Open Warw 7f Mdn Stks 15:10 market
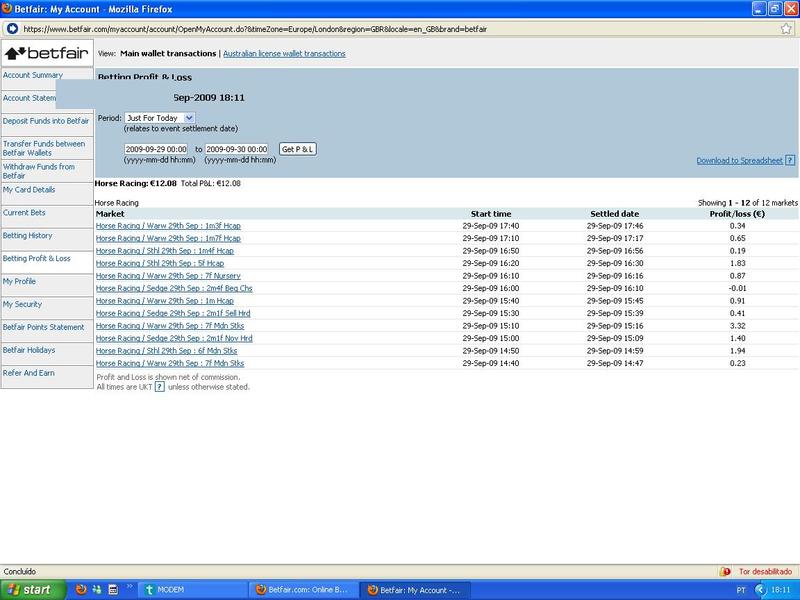 pyautogui.click(x=170, y=326)
